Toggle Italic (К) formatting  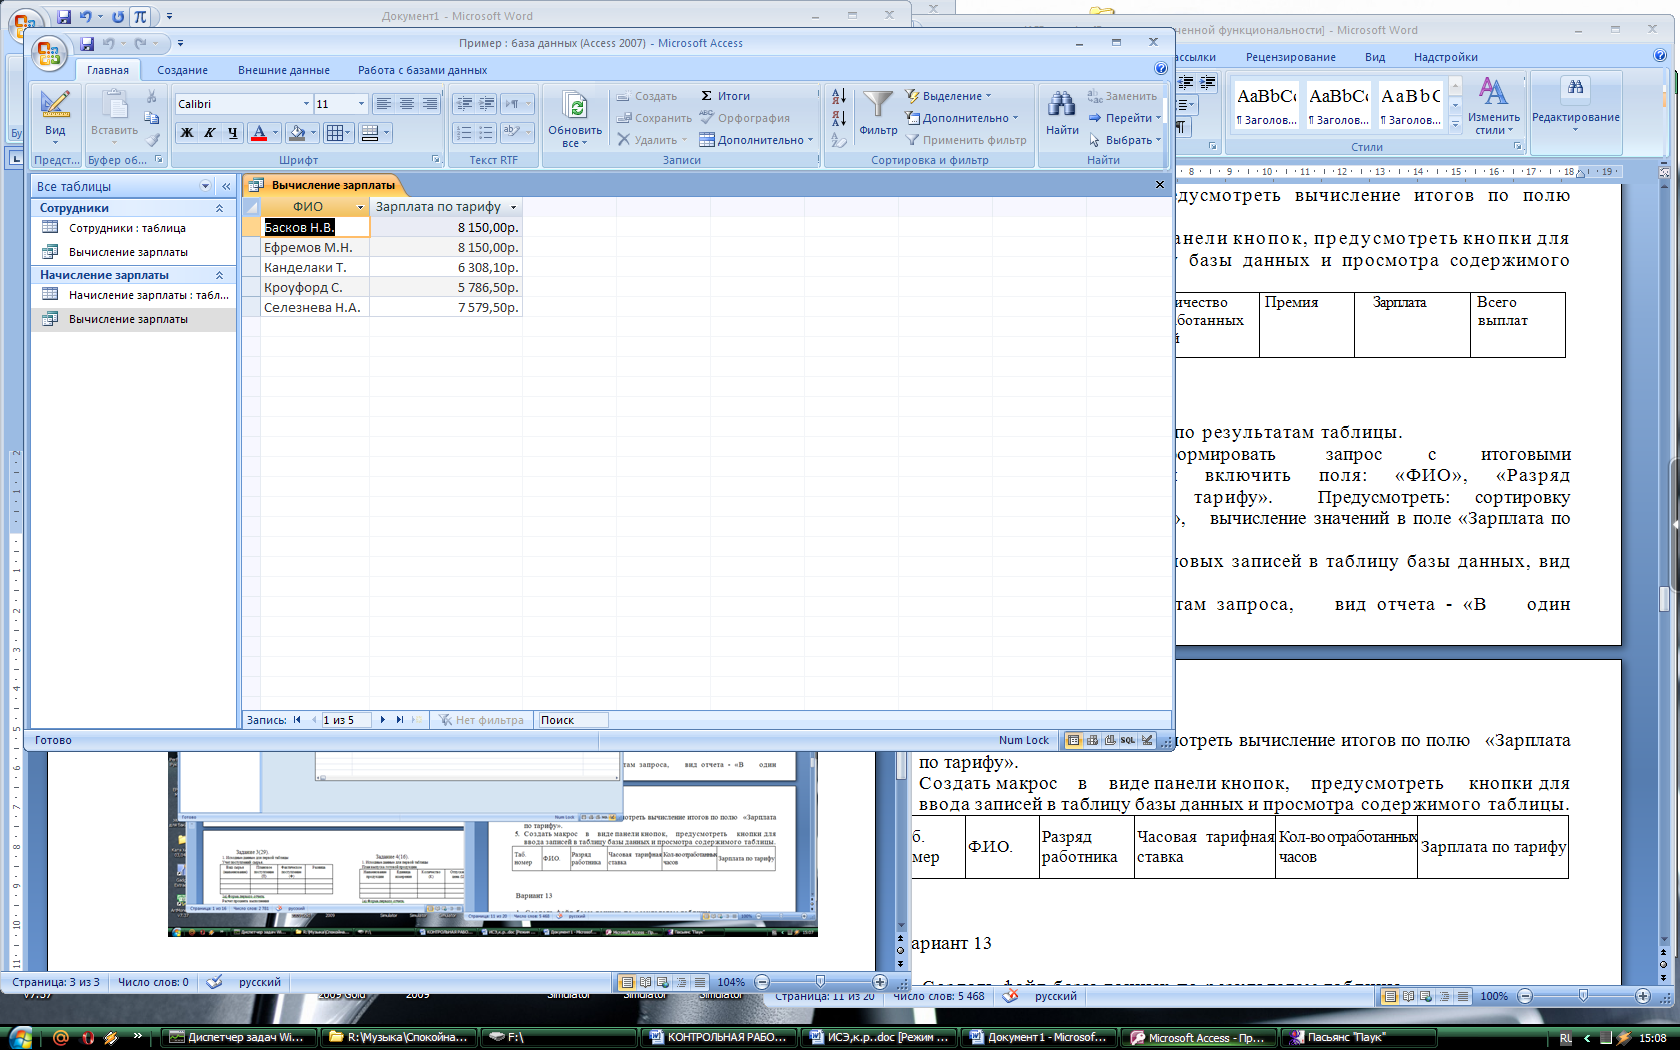click(x=210, y=132)
